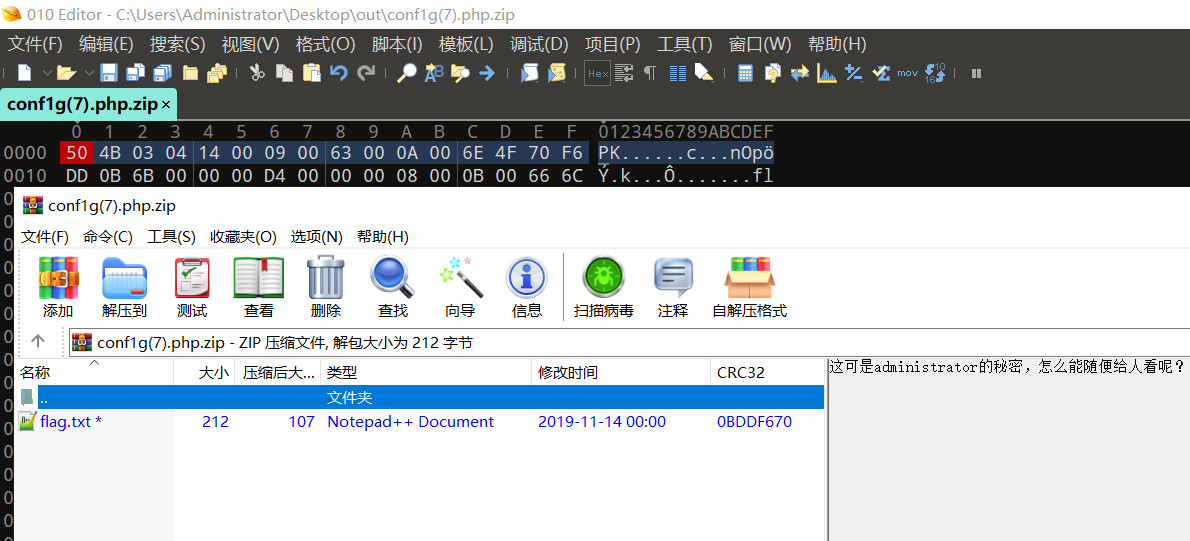This screenshot has width=1190, height=541.
Task: Toggle the paragraph mark whitespace display
Action: coord(650,73)
